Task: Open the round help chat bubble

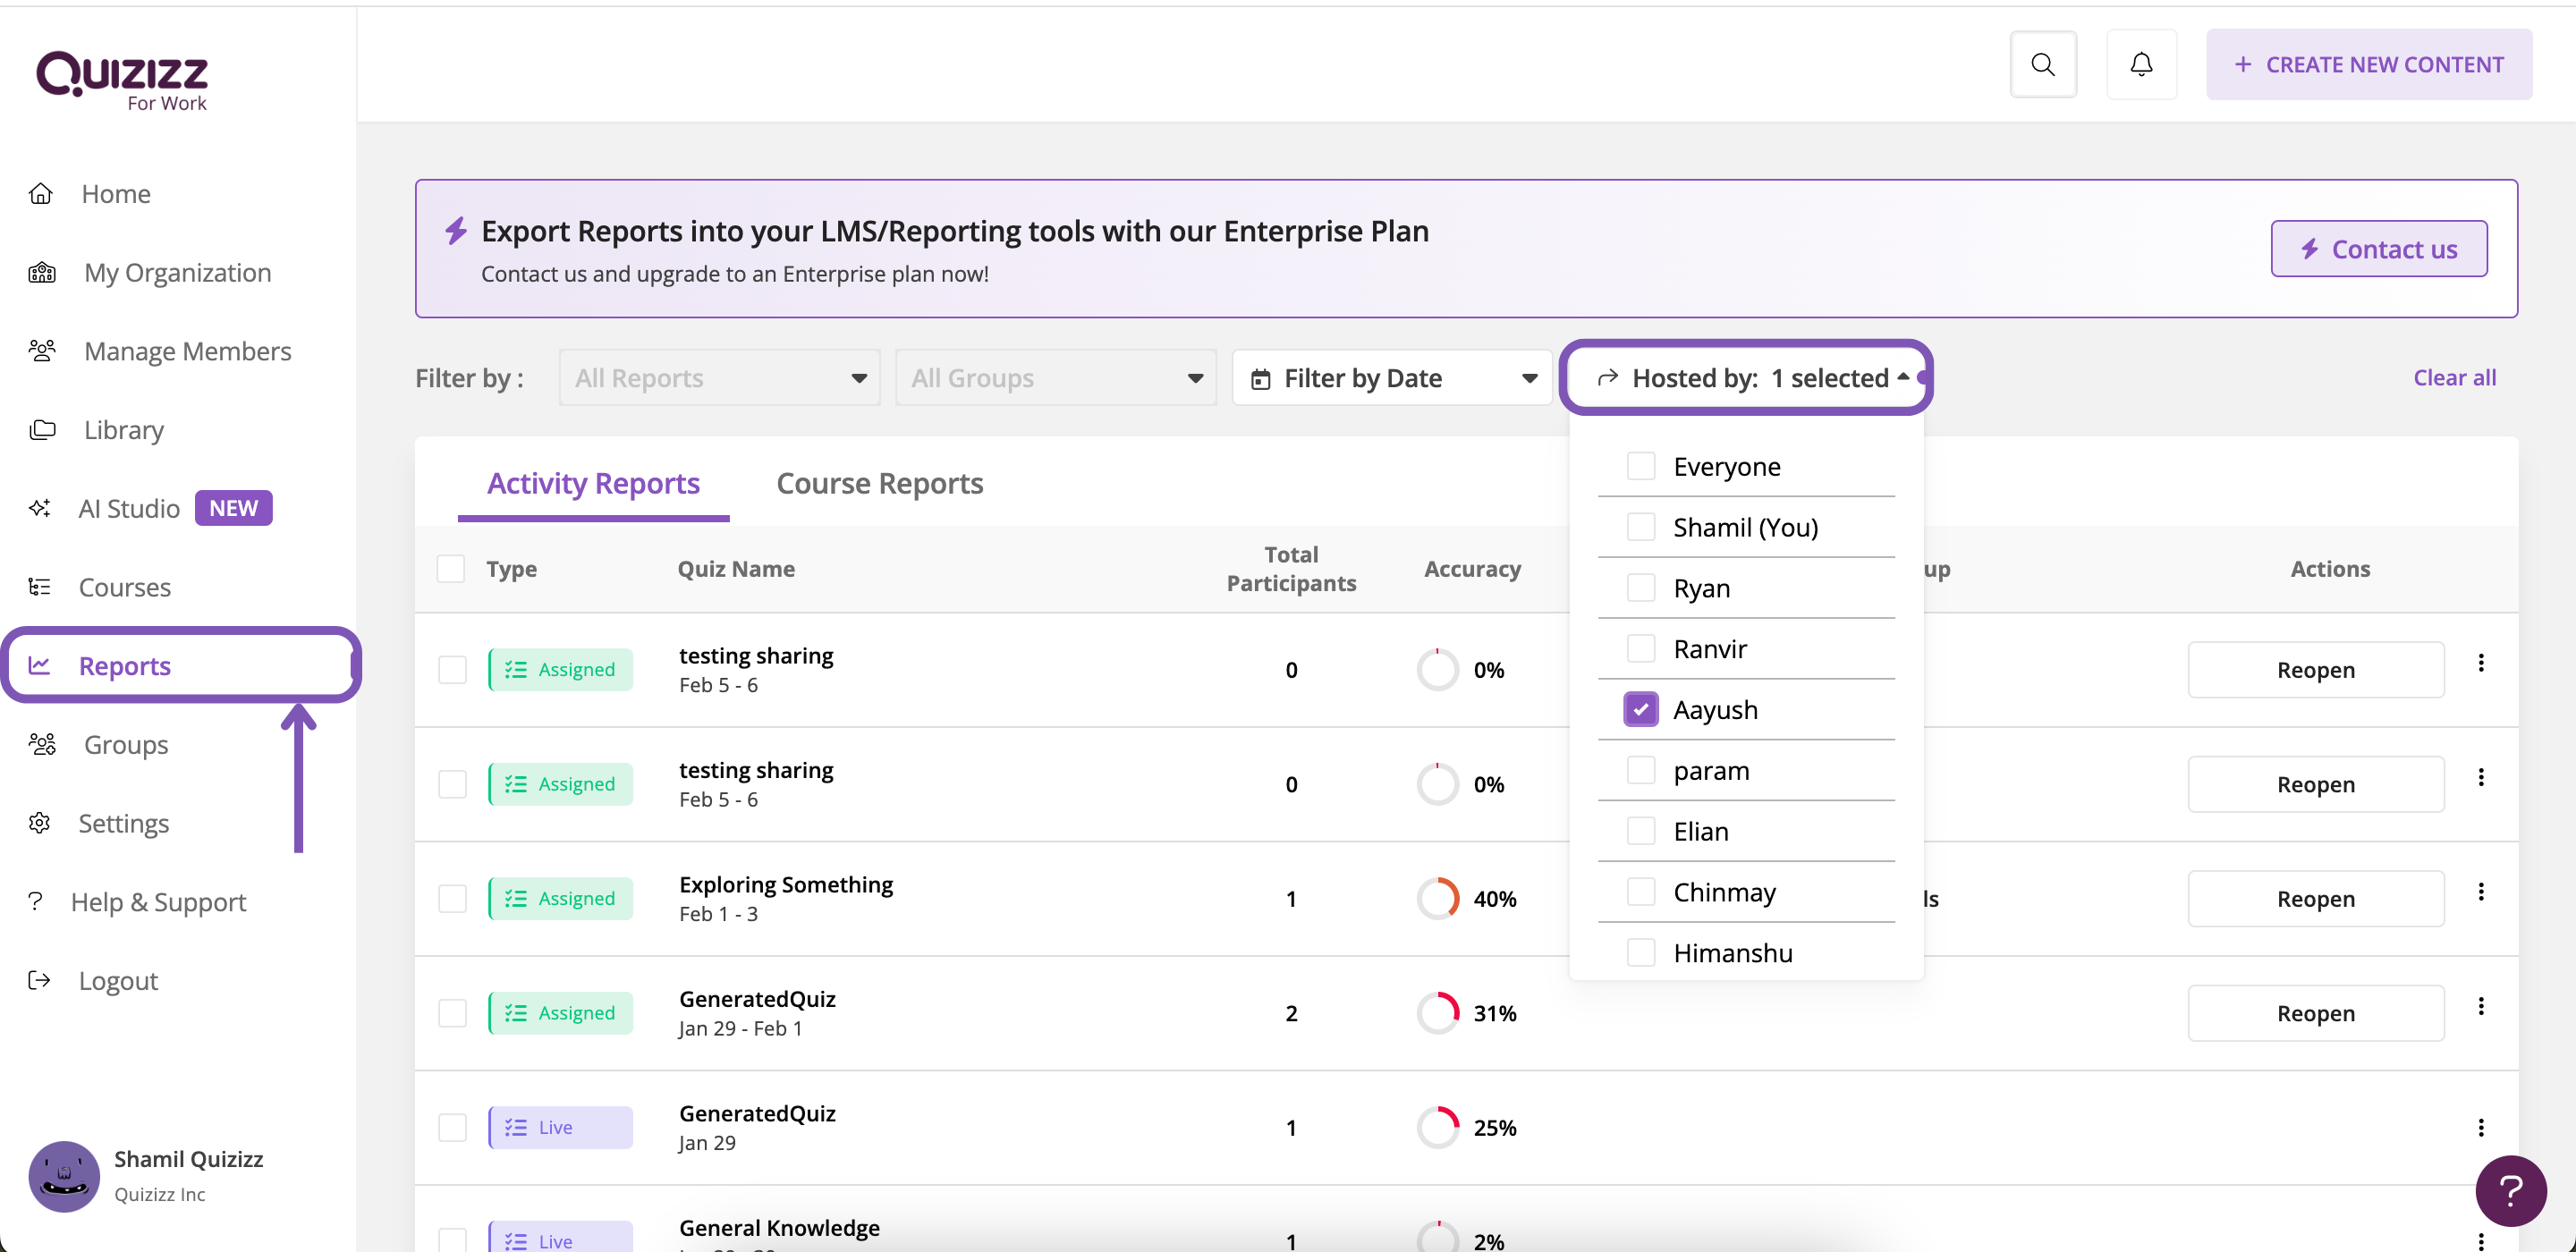Action: (2510, 1190)
